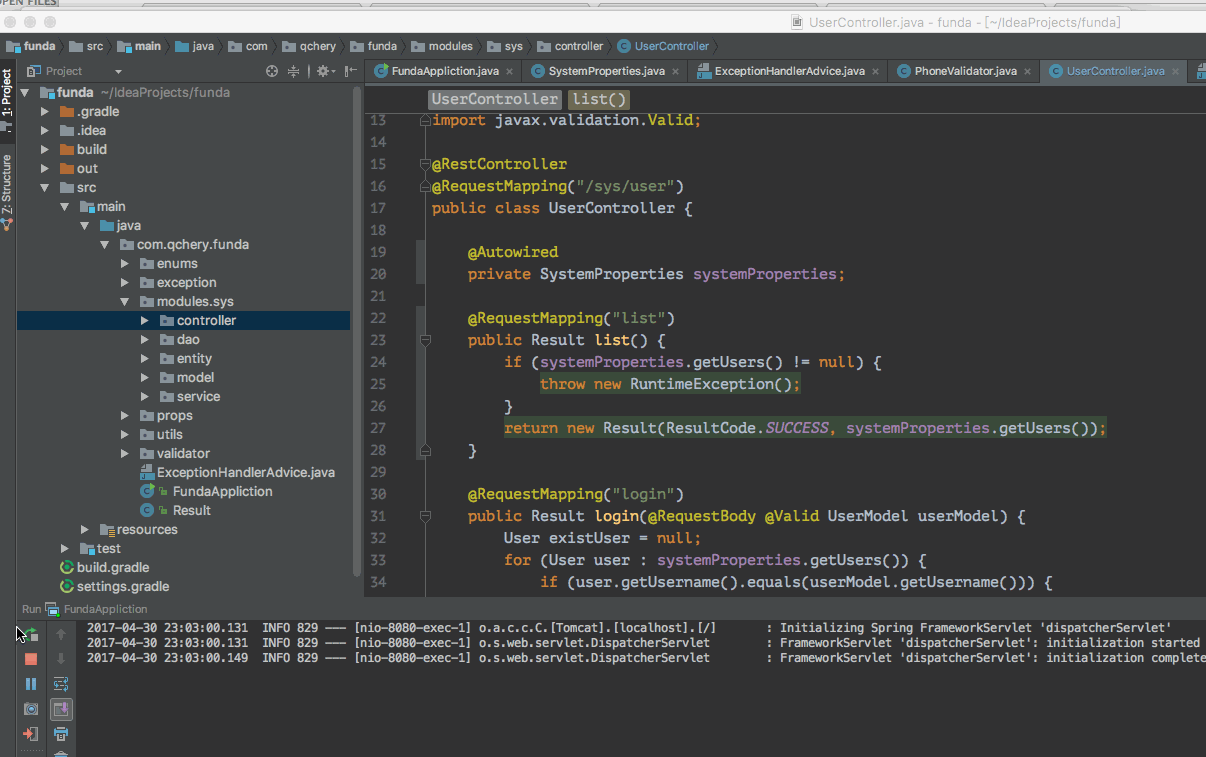This screenshot has height=757, width=1206.
Task: Fold the login method at line 31
Action: [x=425, y=516]
